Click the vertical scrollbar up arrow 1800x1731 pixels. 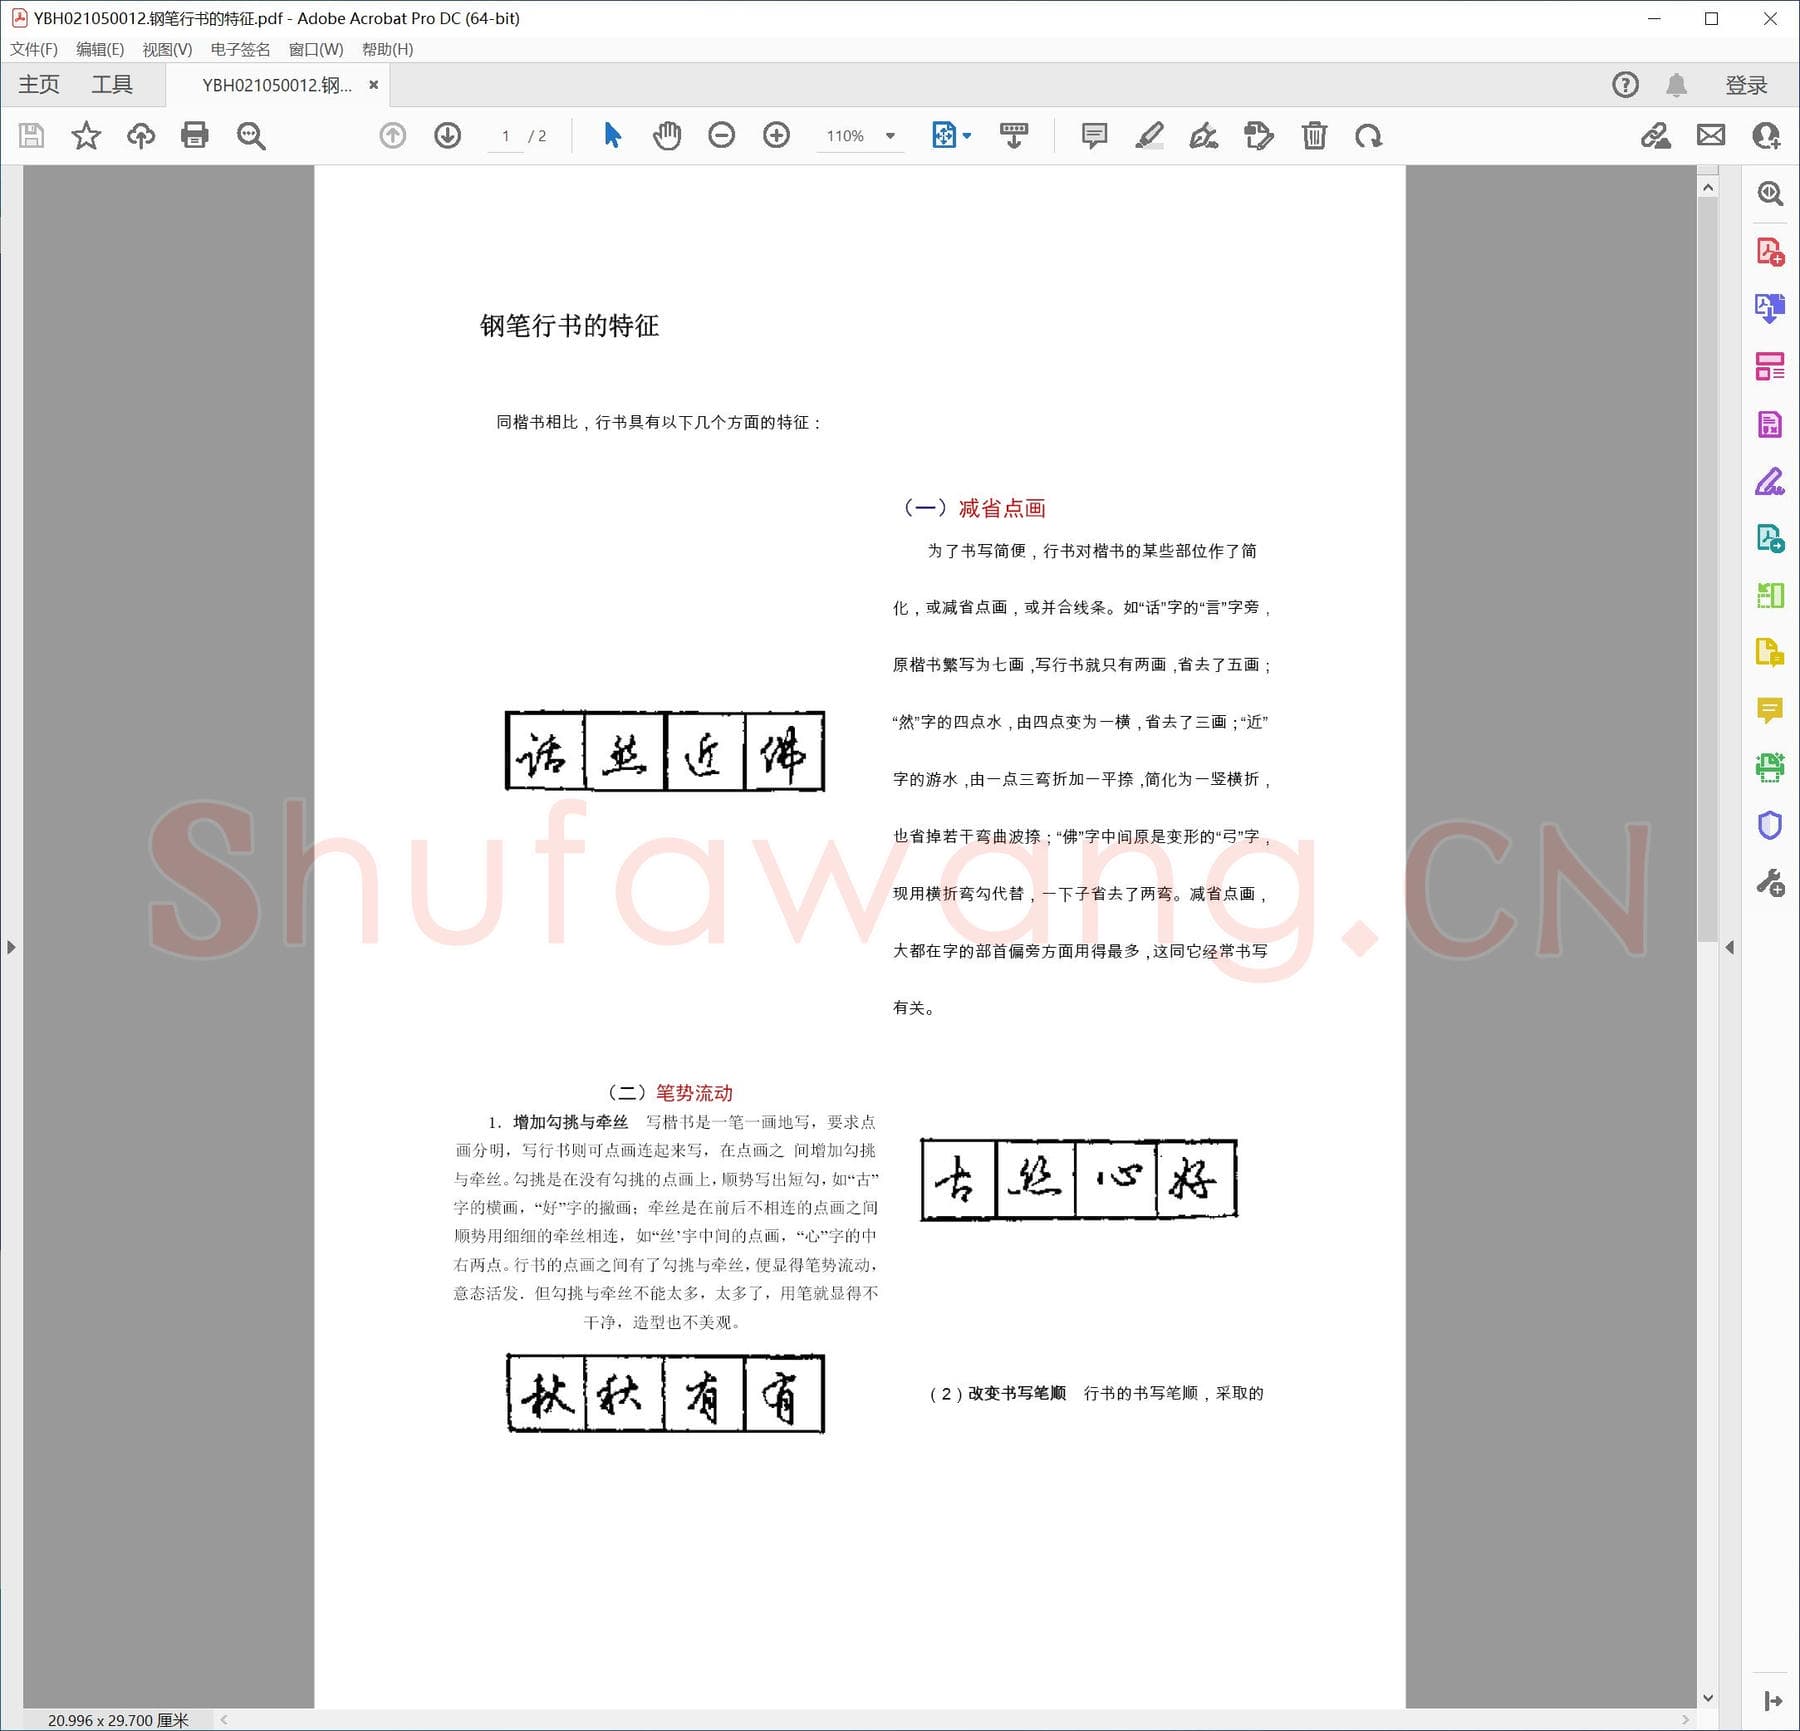click(1708, 188)
